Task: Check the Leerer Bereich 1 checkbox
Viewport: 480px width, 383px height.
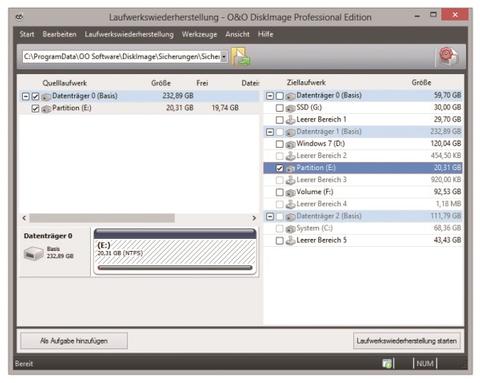Action: [x=280, y=120]
